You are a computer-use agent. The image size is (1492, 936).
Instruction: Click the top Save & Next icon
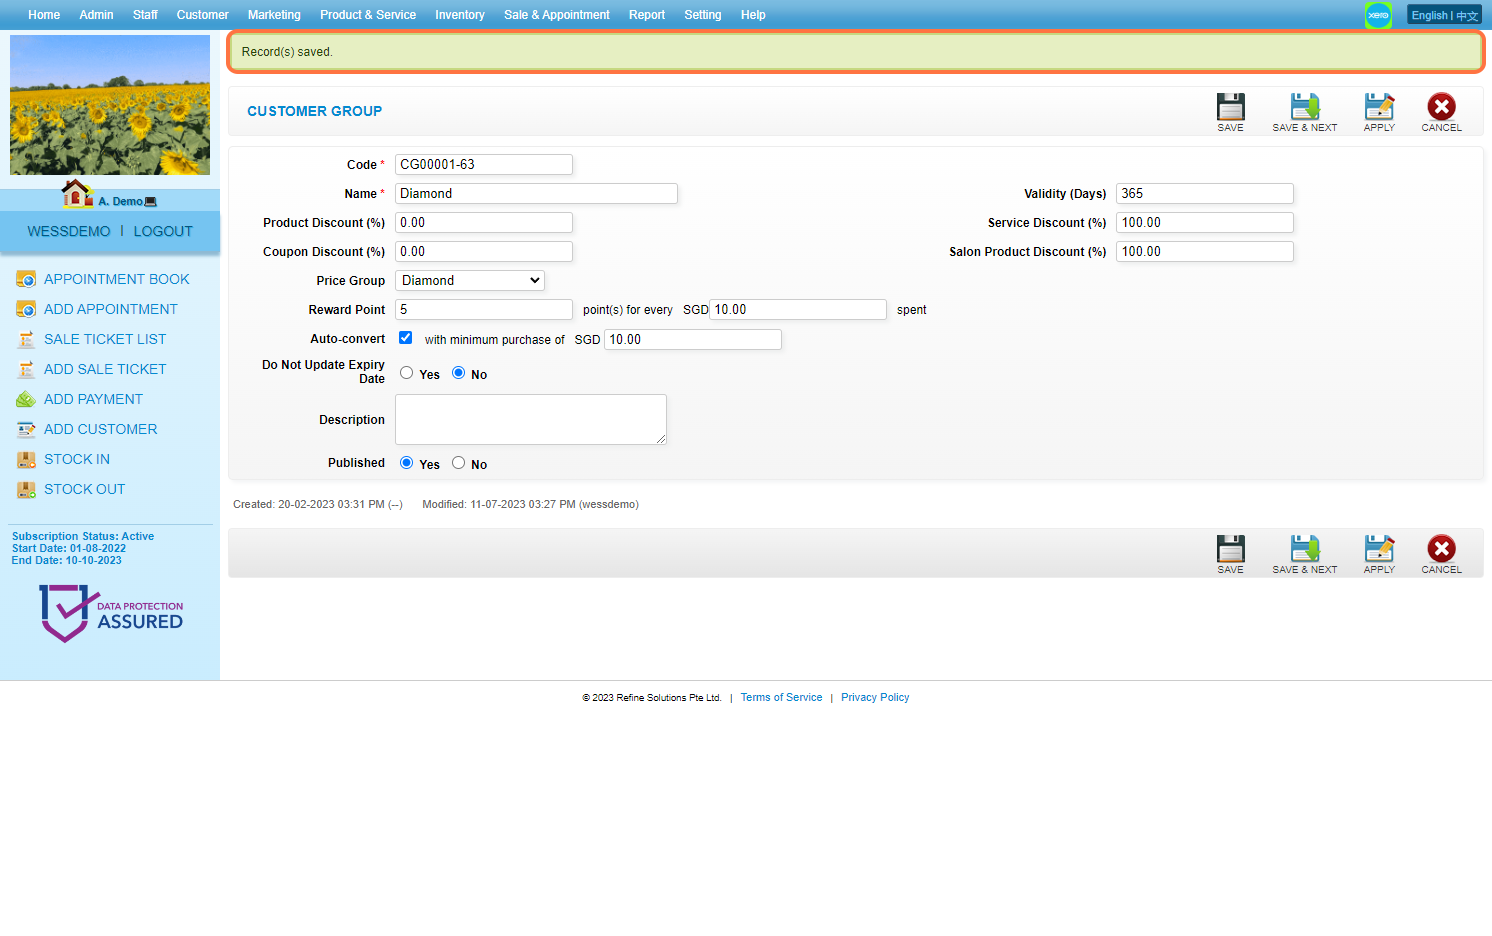[1304, 106]
